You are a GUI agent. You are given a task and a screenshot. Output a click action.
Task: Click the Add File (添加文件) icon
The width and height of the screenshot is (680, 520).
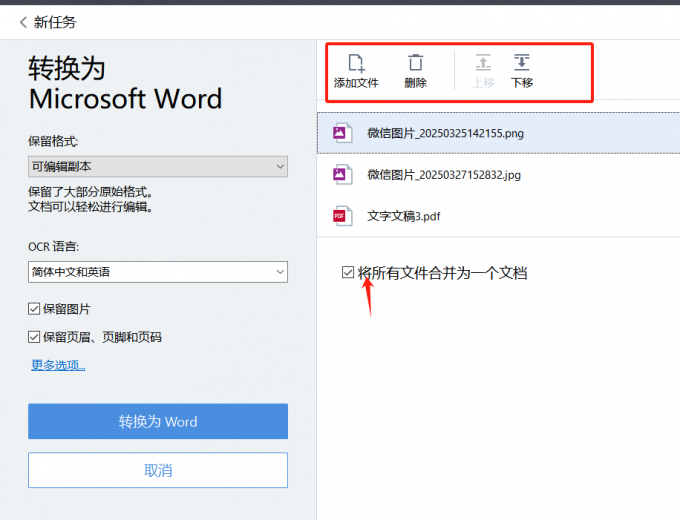coord(356,63)
